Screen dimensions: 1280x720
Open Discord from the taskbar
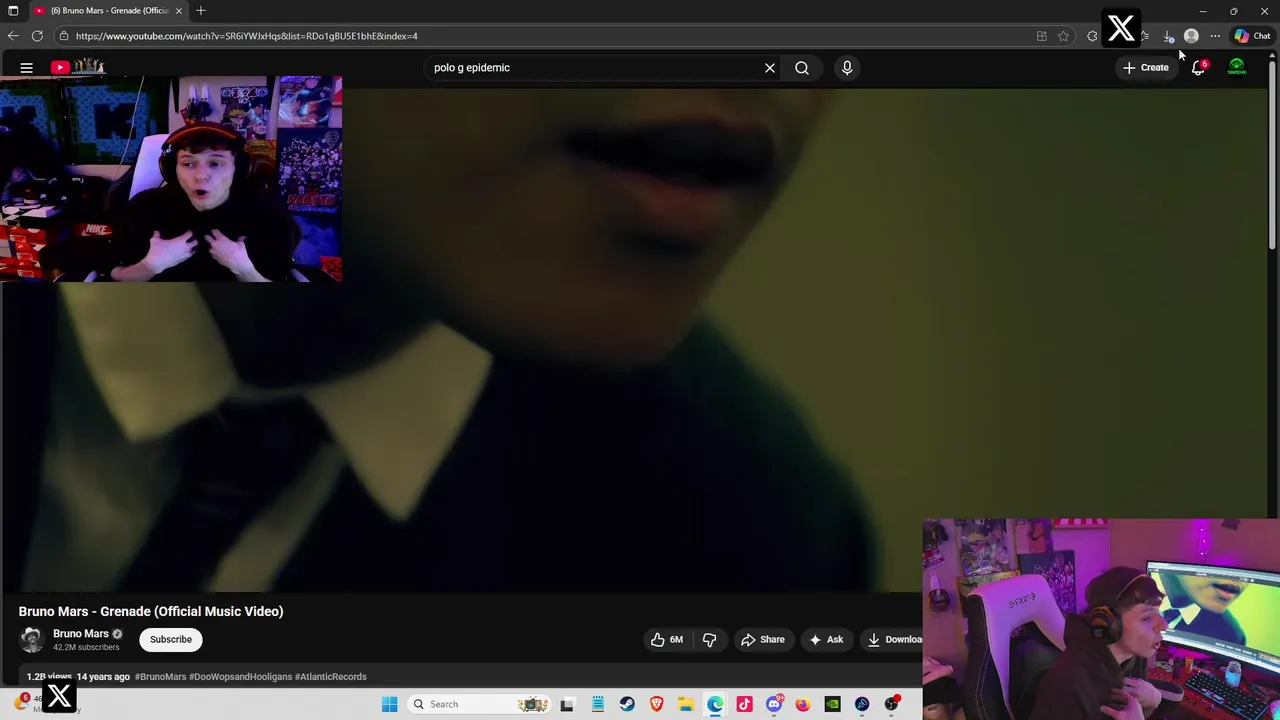point(774,704)
